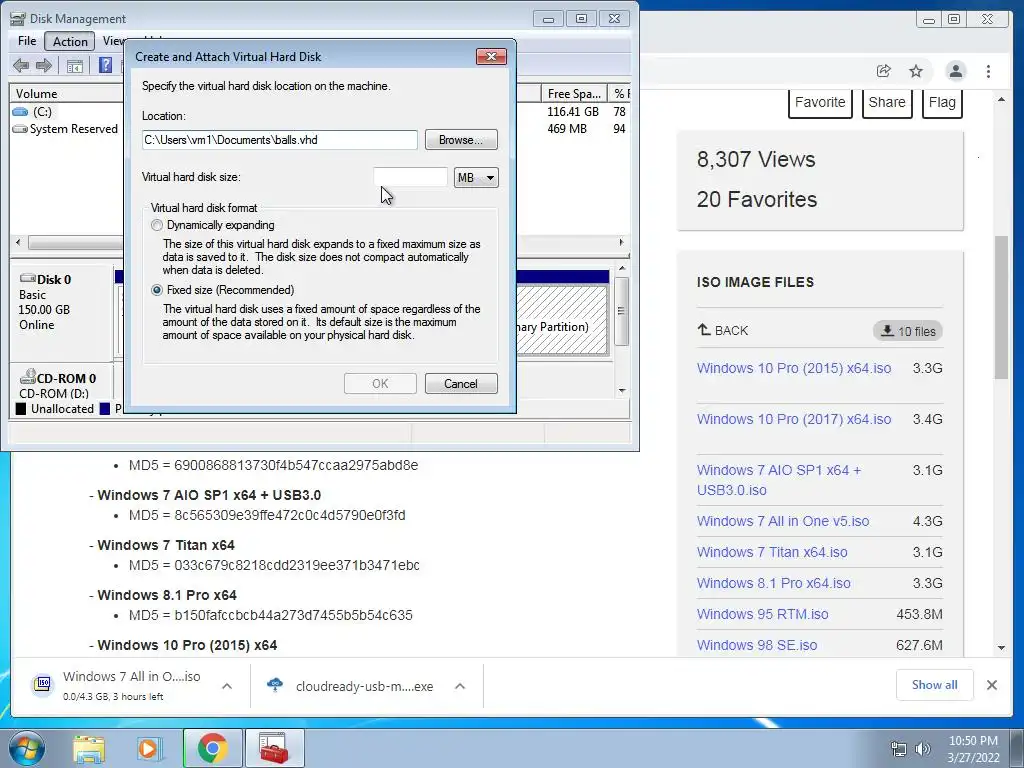Open the Chrome profile avatar icon

[955, 71]
